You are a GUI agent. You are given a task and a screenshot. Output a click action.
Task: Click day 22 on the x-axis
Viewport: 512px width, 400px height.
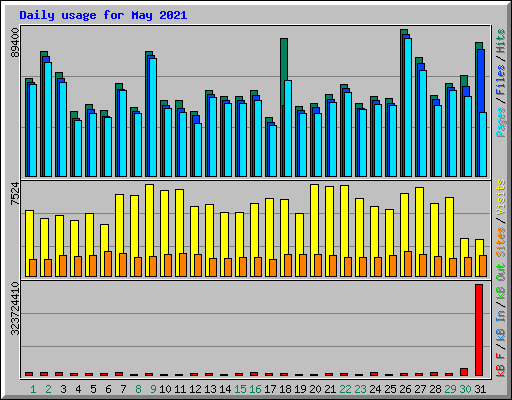tap(345, 389)
